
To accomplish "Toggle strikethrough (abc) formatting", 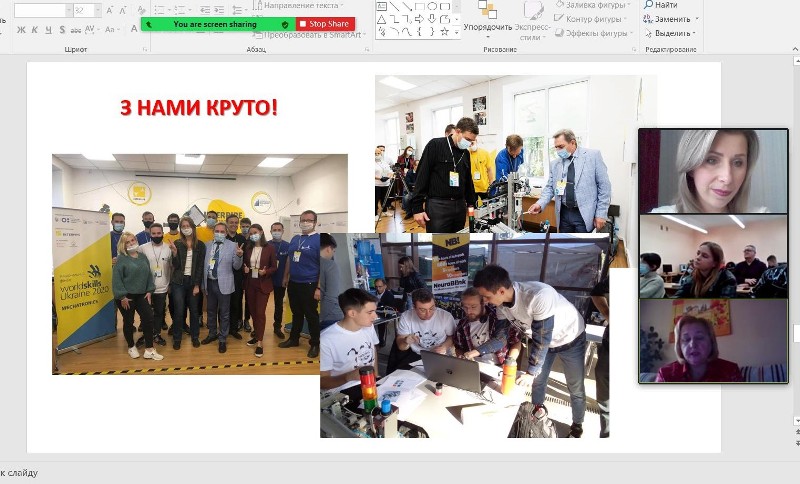I will click(x=76, y=30).
